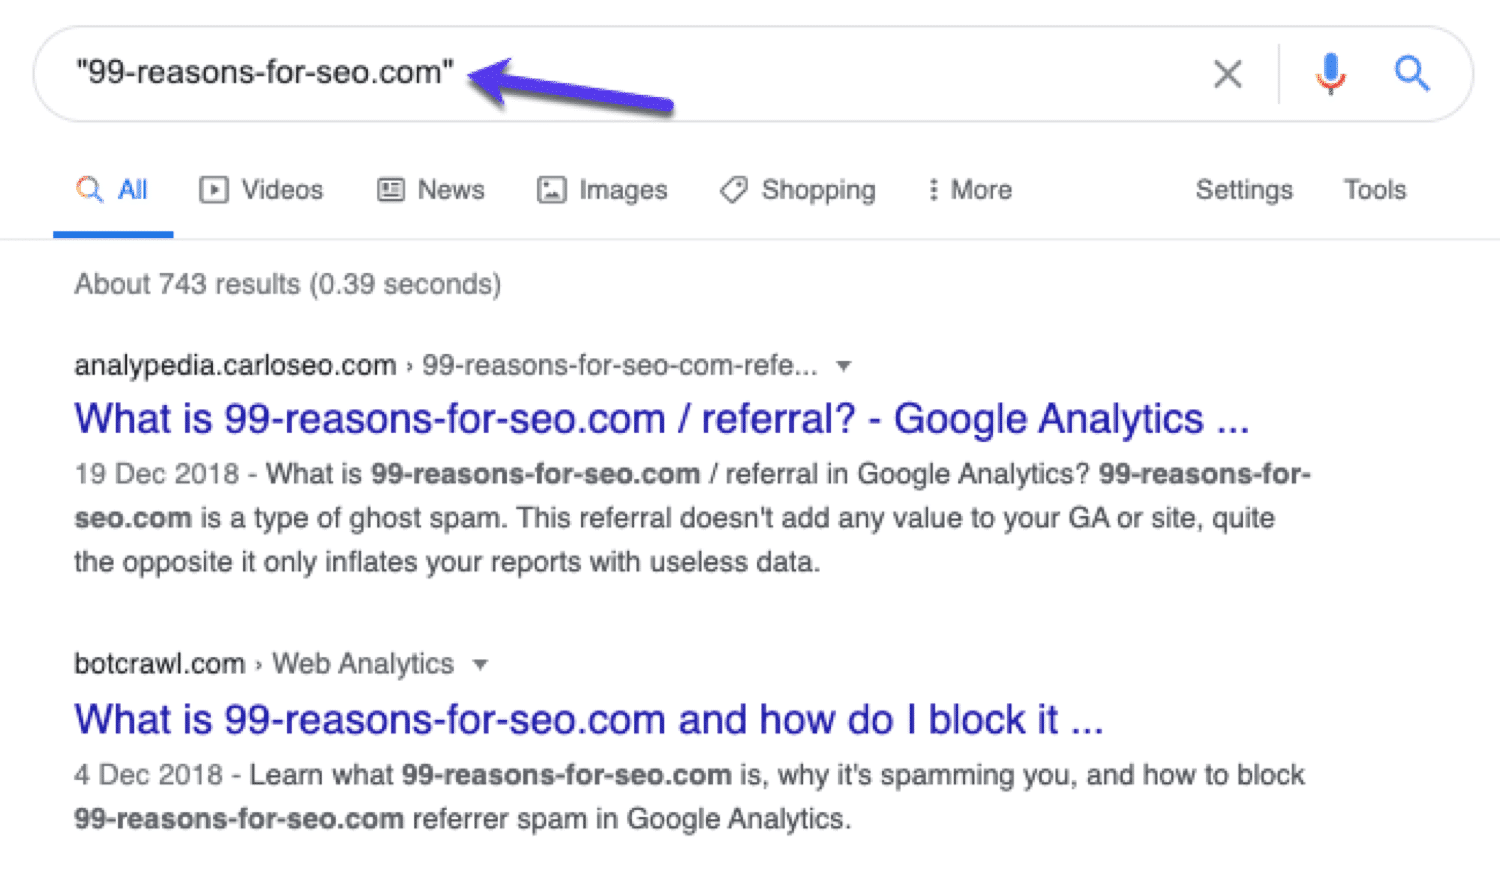Image resolution: width=1500 pixels, height=877 pixels.
Task: Click the All tab search icon
Action: coord(89,190)
